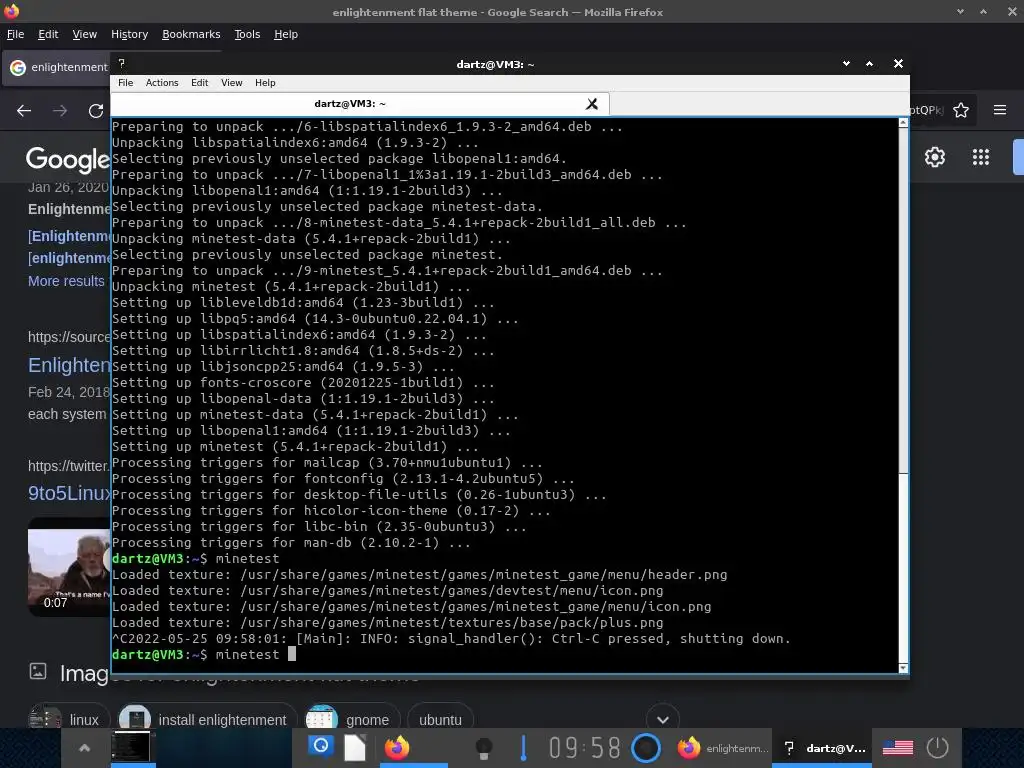Screen dimensions: 1024x768
Task: Expand more image filter chips
Action: [x=663, y=720]
